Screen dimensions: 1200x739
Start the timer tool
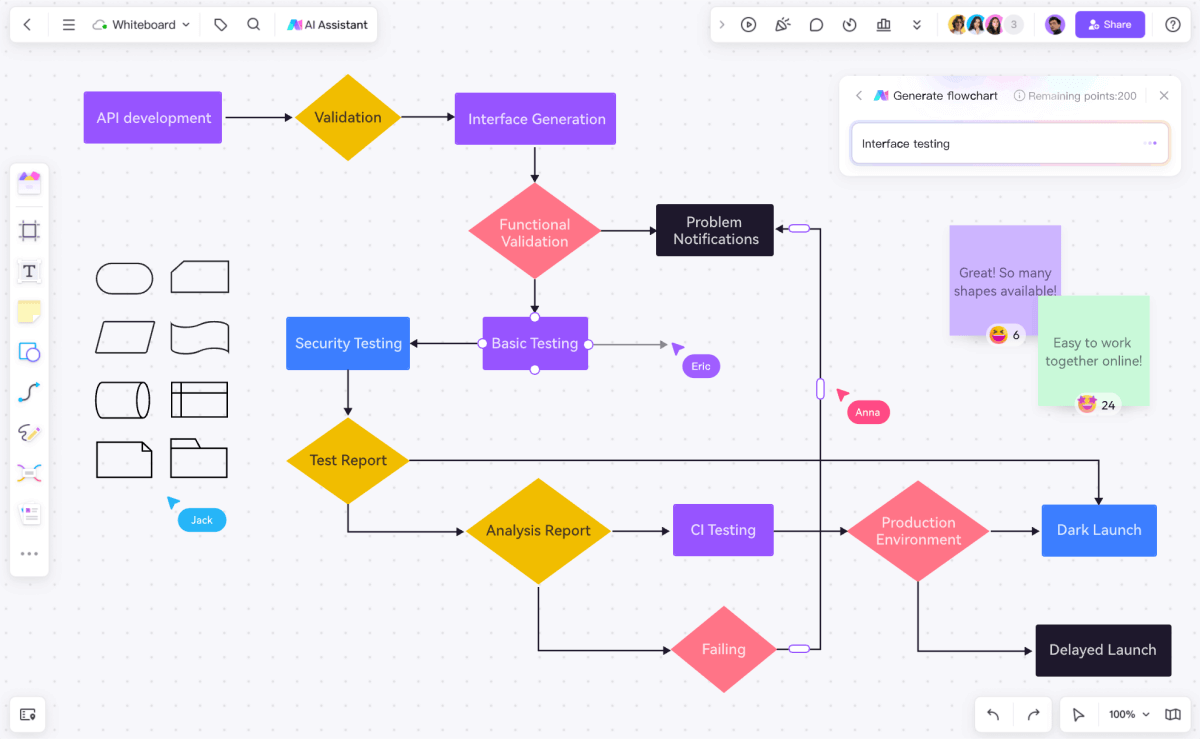[849, 24]
